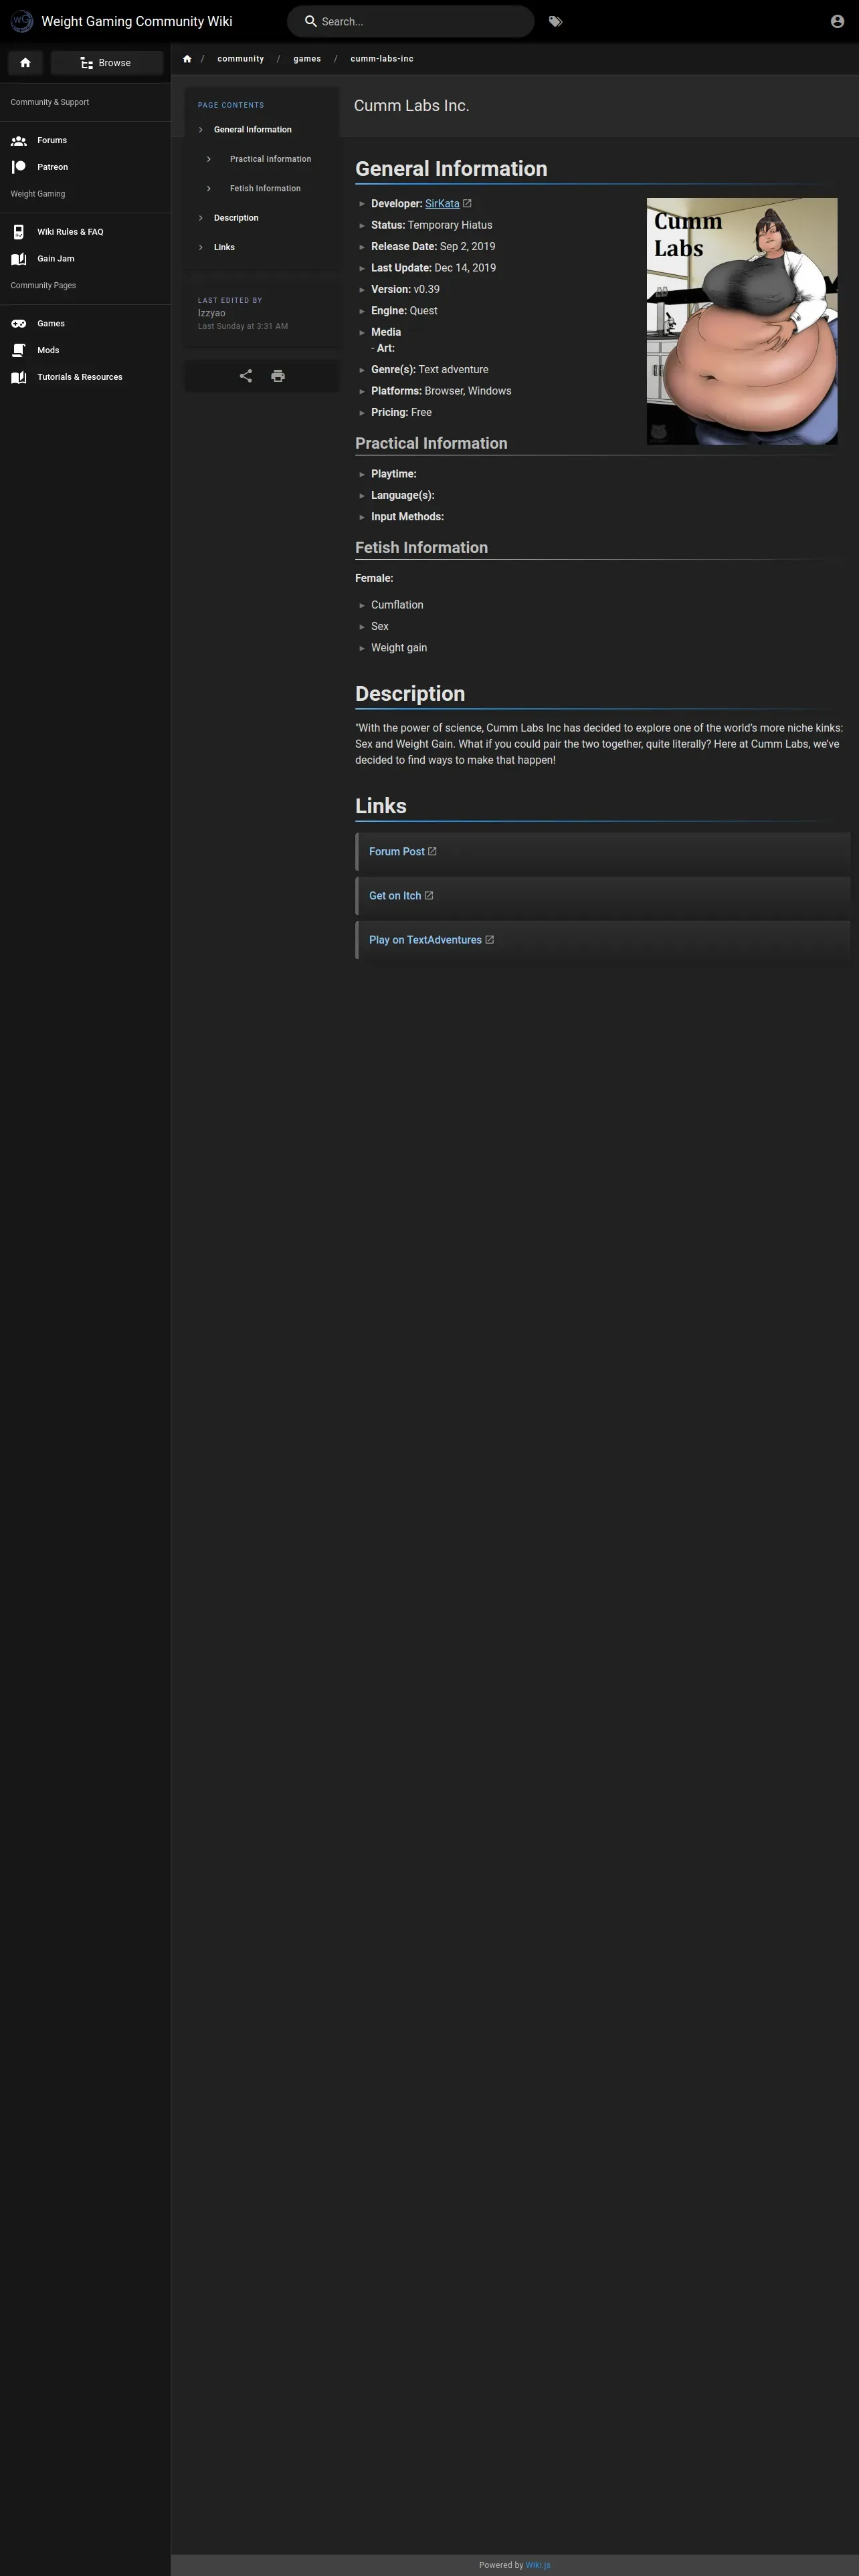Click the Genre(s): Text adventure entry
The image size is (859, 2576).
coord(430,370)
